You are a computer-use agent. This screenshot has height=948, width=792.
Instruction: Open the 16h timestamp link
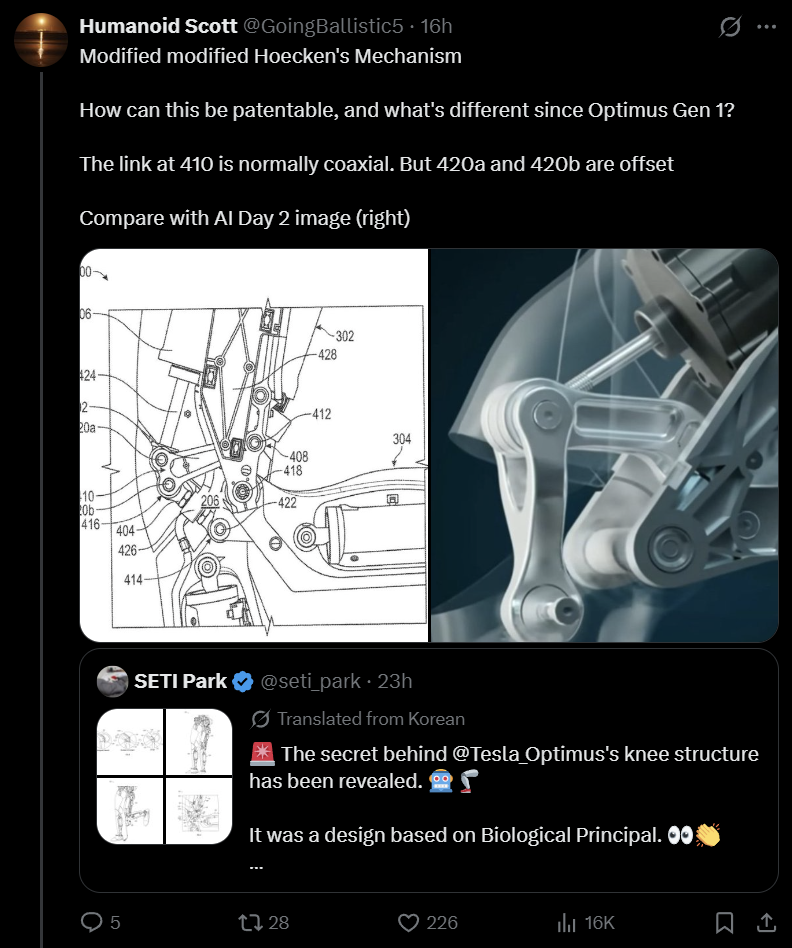[x=437, y=27]
